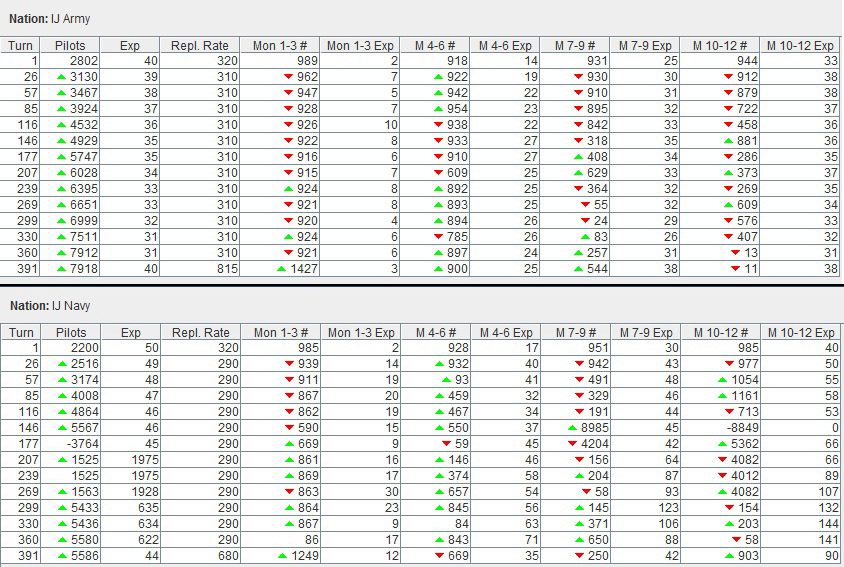
Task: Click IJ Army Pilots column header
Action: [70, 45]
